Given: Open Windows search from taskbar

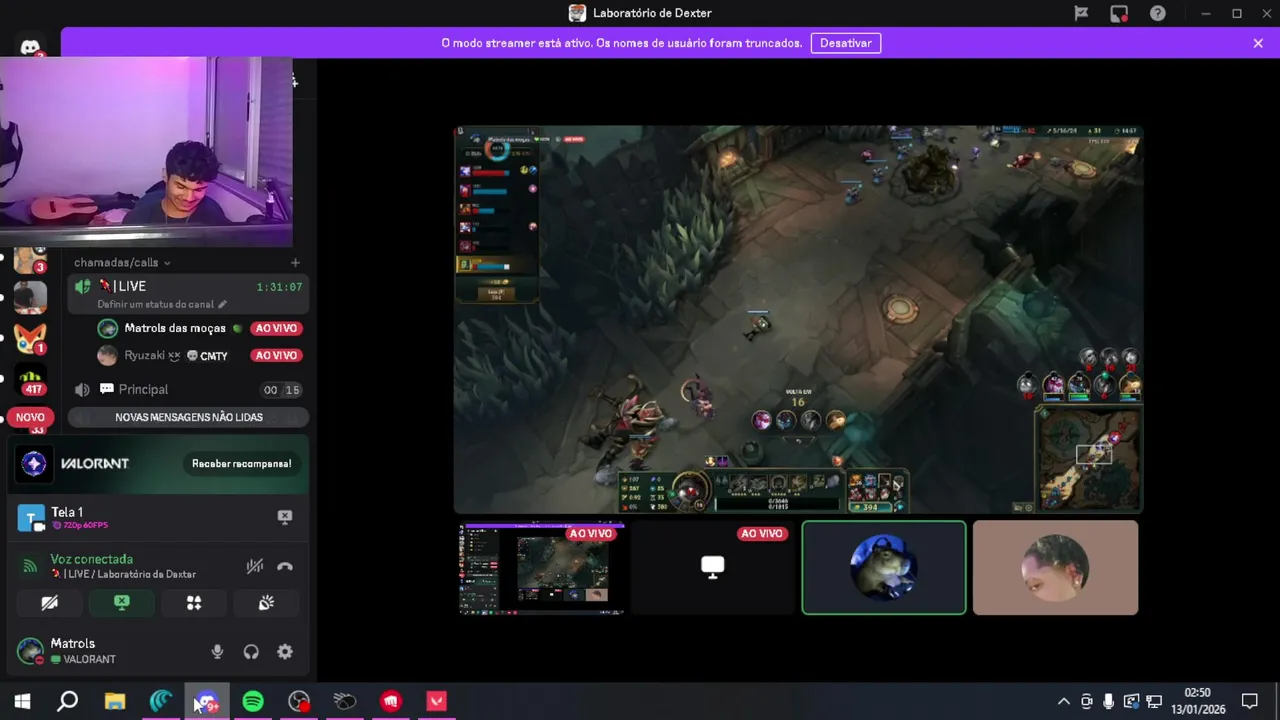Looking at the screenshot, I should [68, 701].
